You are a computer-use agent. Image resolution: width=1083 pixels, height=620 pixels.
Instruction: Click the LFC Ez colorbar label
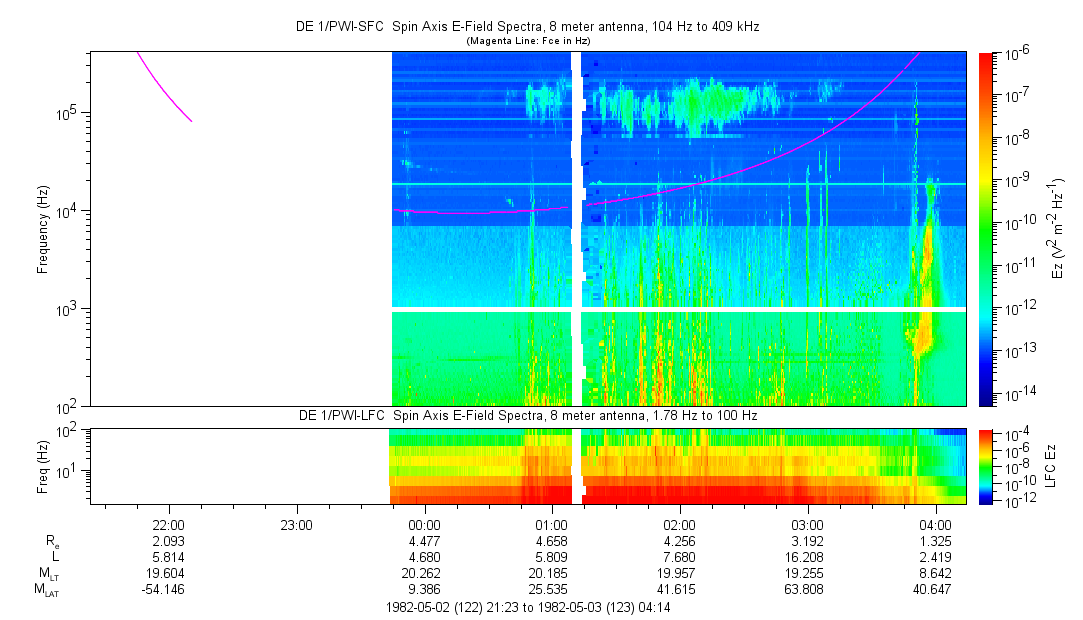[x=1050, y=465]
